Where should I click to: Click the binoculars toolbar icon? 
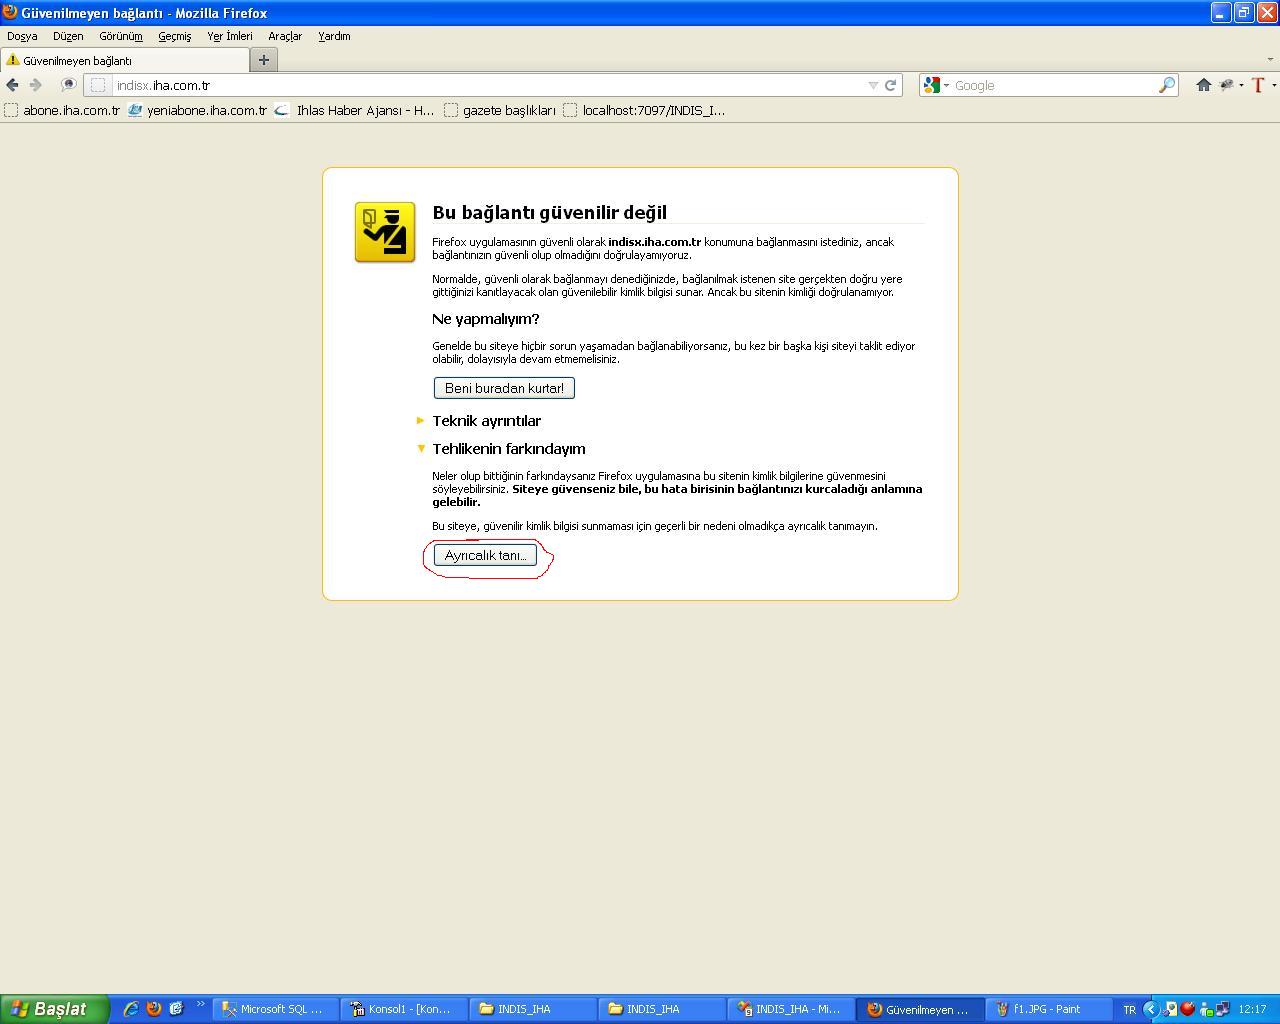coord(1227,85)
